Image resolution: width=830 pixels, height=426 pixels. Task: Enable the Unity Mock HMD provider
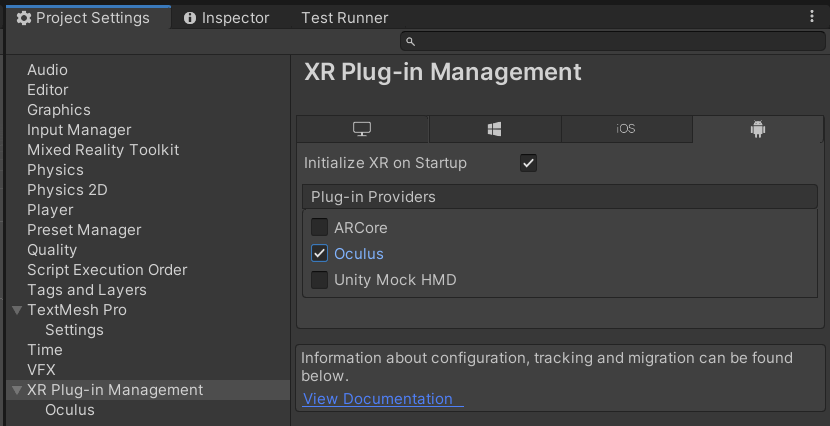click(x=319, y=280)
